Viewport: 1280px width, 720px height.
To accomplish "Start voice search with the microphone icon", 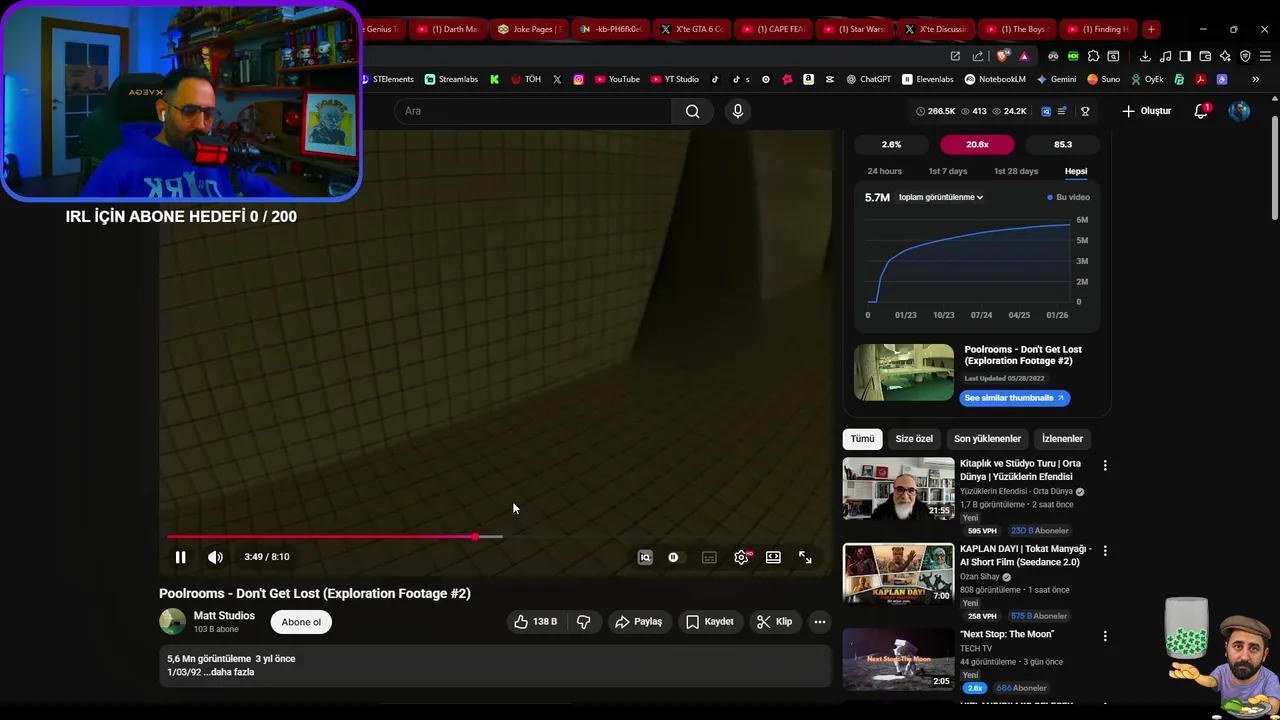I will [x=738, y=111].
